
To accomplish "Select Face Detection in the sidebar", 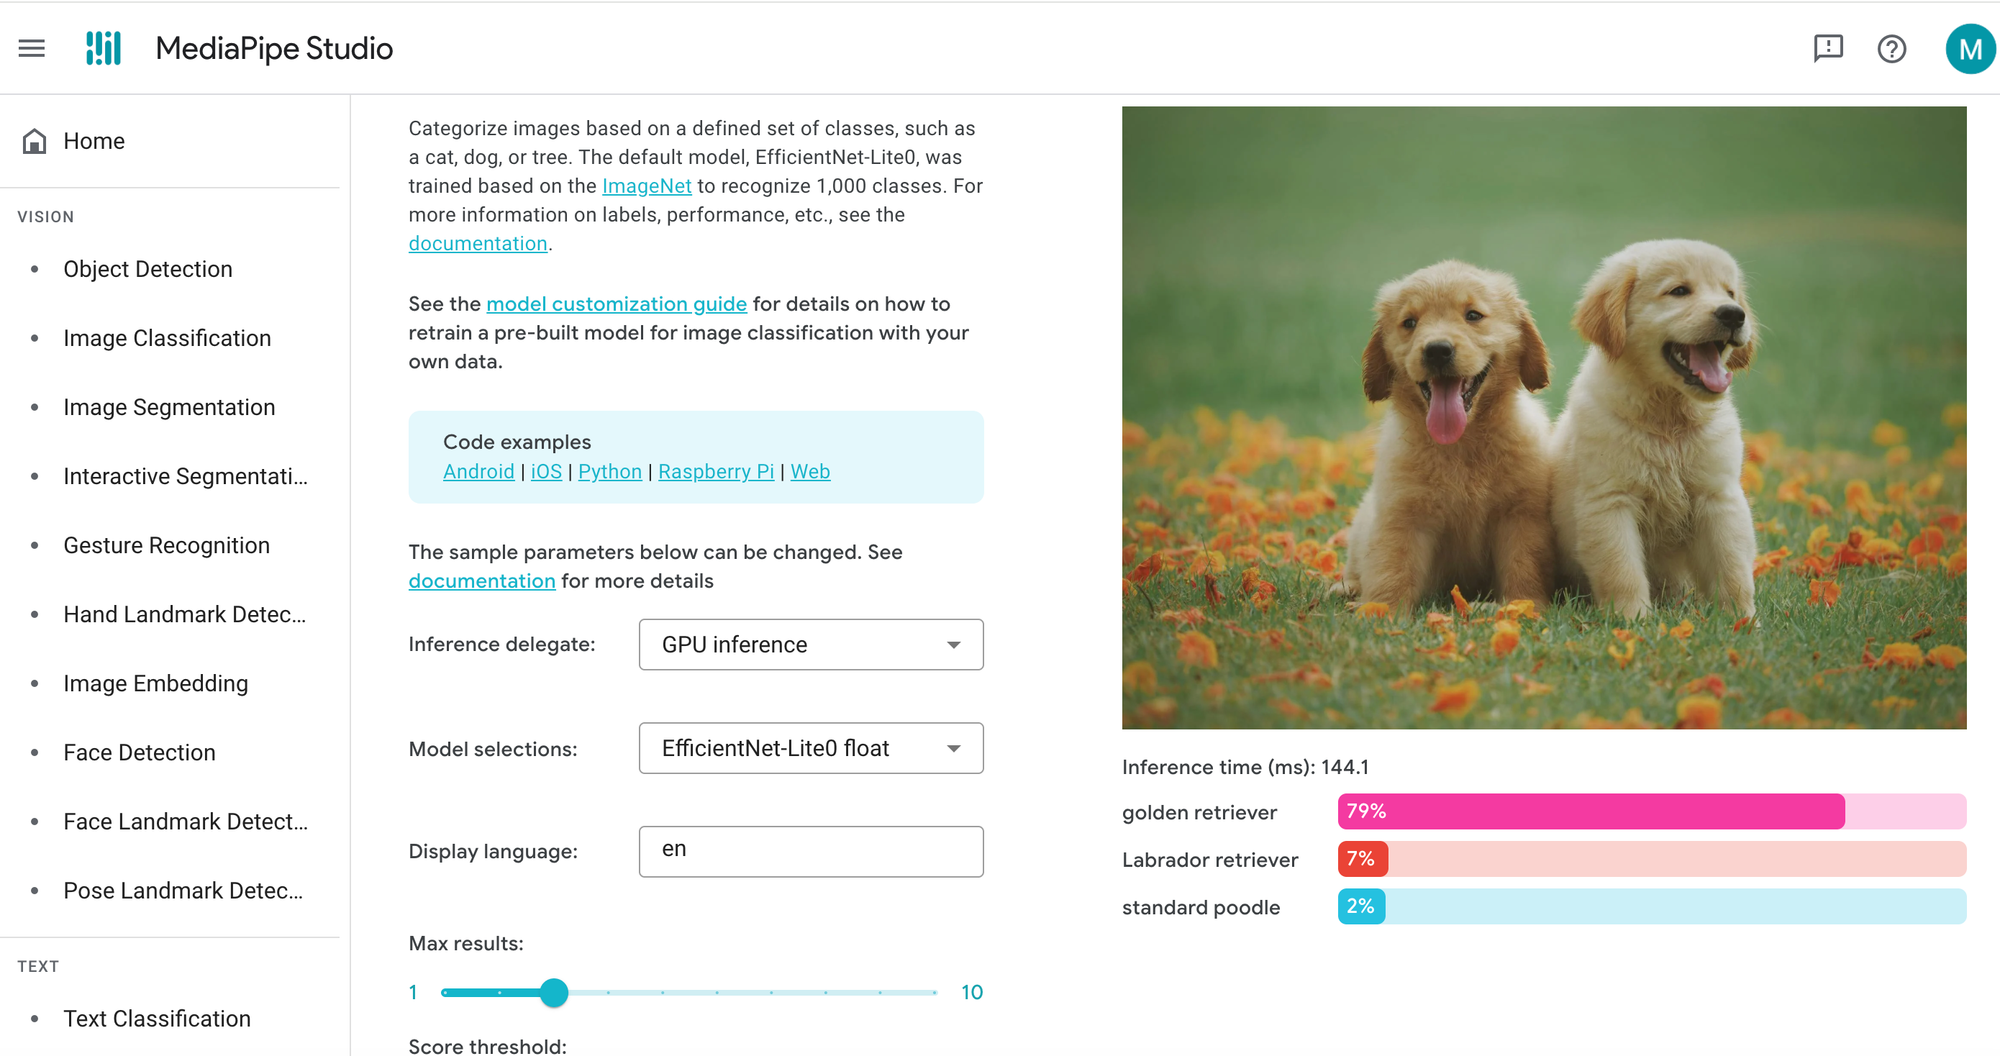I will (139, 752).
